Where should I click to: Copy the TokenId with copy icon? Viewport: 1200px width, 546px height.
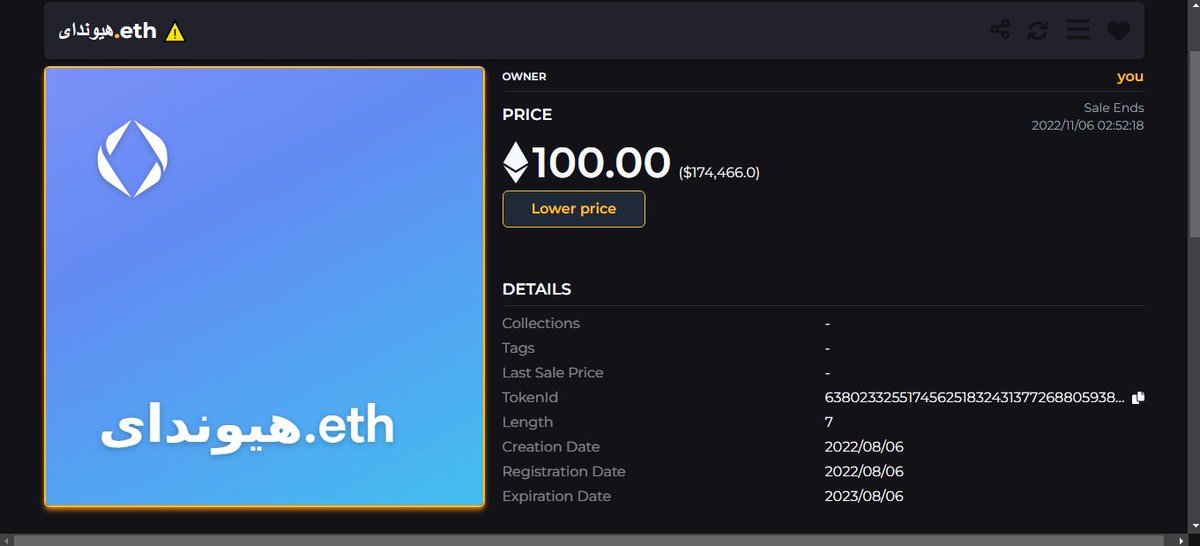point(1137,397)
